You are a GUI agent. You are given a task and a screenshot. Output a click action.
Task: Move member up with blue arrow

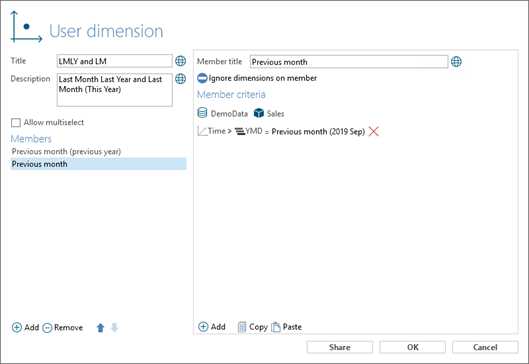coord(101,328)
